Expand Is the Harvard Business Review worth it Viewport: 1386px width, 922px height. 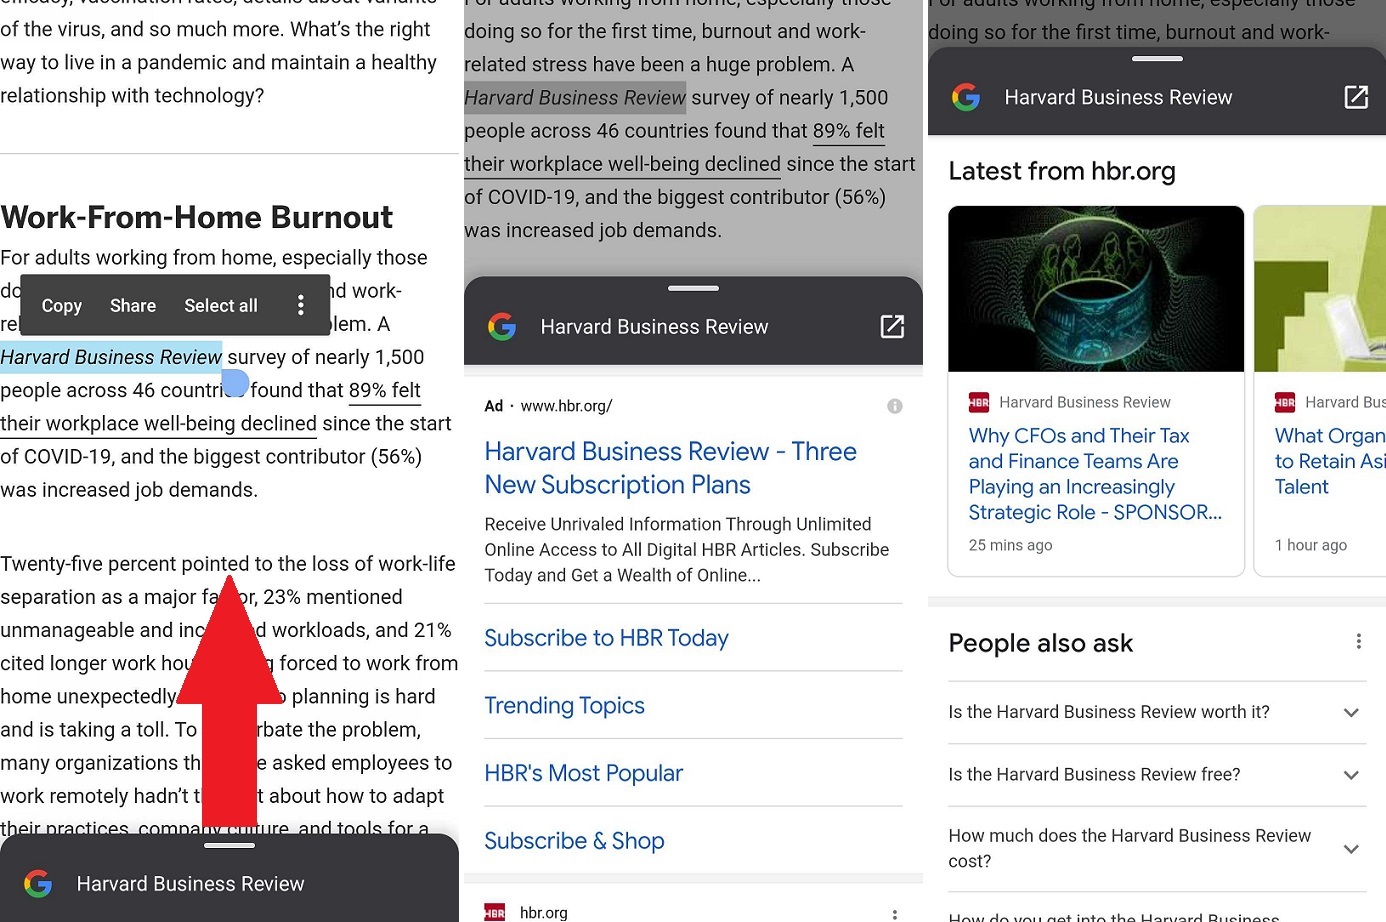(1157, 712)
